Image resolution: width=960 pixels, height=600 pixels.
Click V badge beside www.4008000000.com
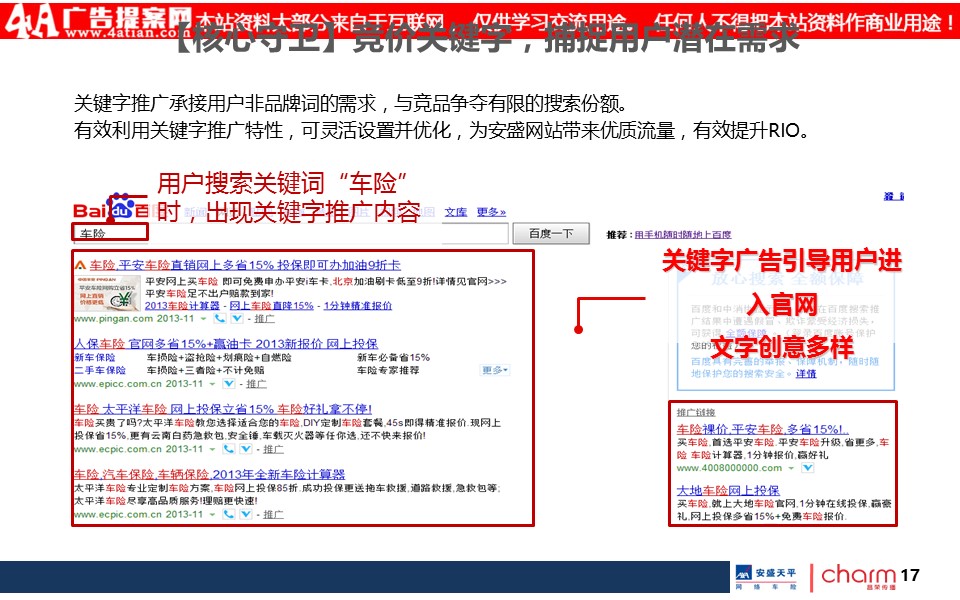click(808, 468)
